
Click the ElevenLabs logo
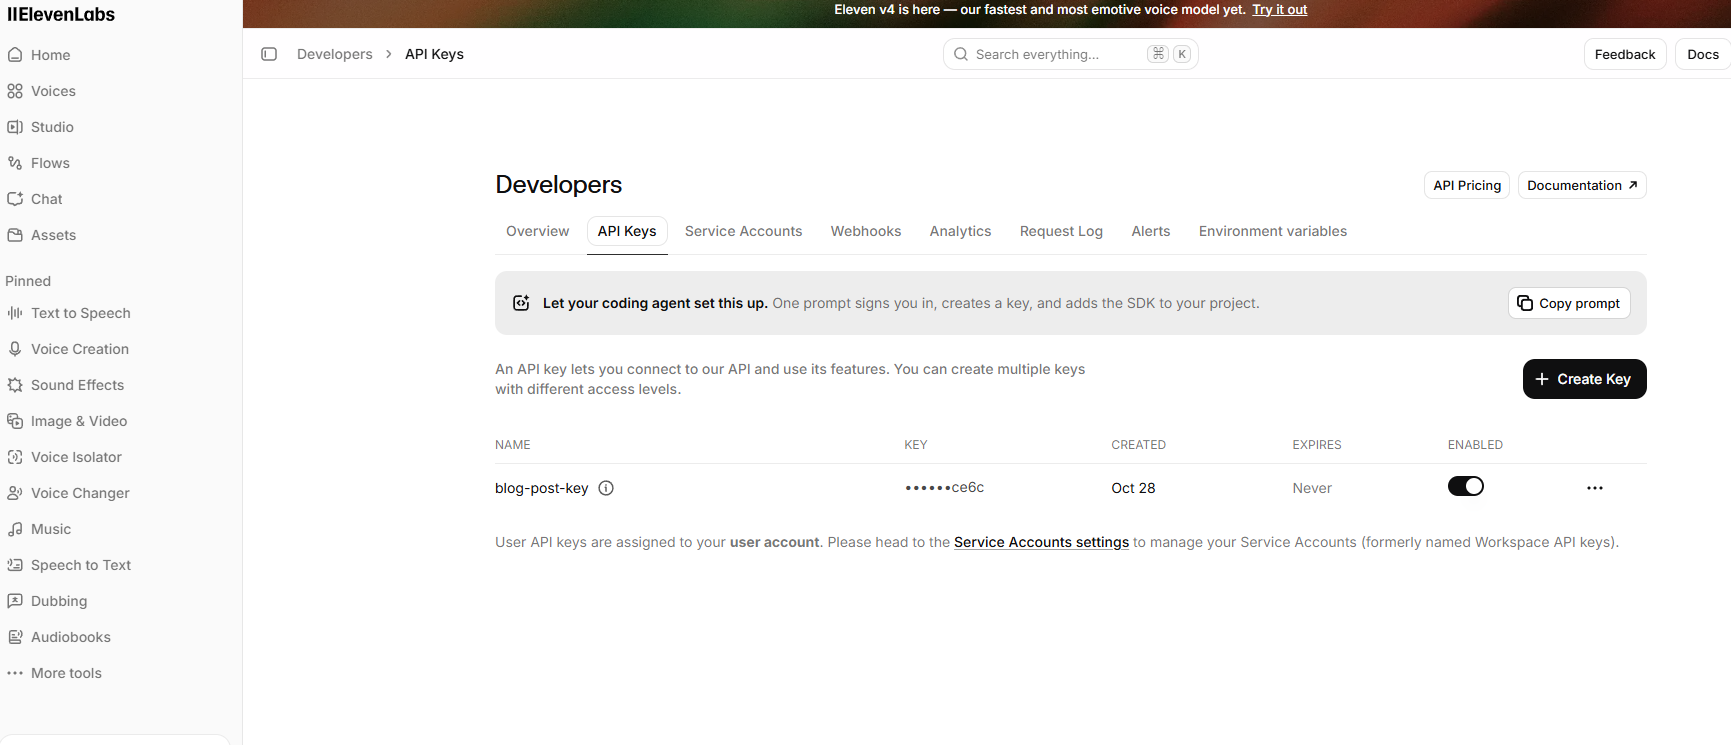pos(61,14)
